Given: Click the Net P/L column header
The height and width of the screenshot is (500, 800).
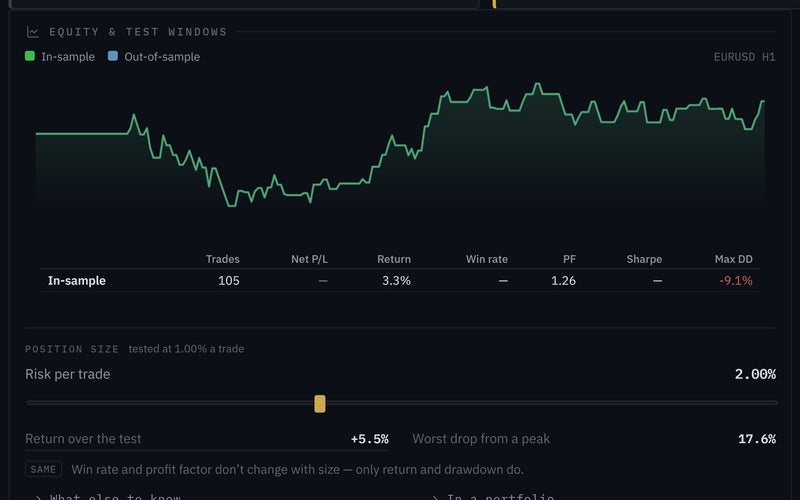Looking at the screenshot, I should pos(309,259).
